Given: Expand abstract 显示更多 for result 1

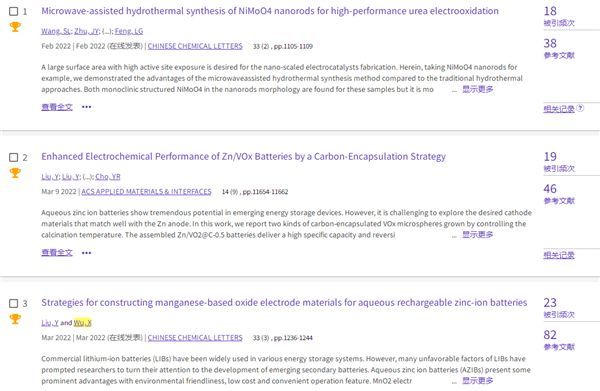Looking at the screenshot, I should (x=478, y=89).
